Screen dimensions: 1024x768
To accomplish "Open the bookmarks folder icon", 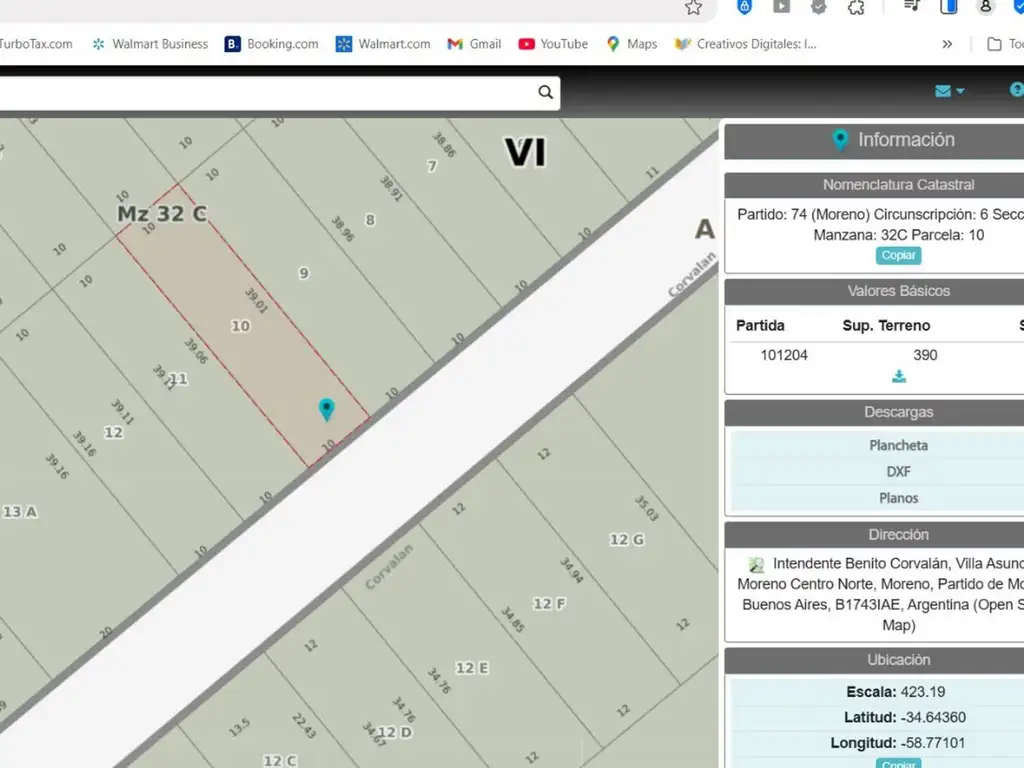I will pos(994,44).
